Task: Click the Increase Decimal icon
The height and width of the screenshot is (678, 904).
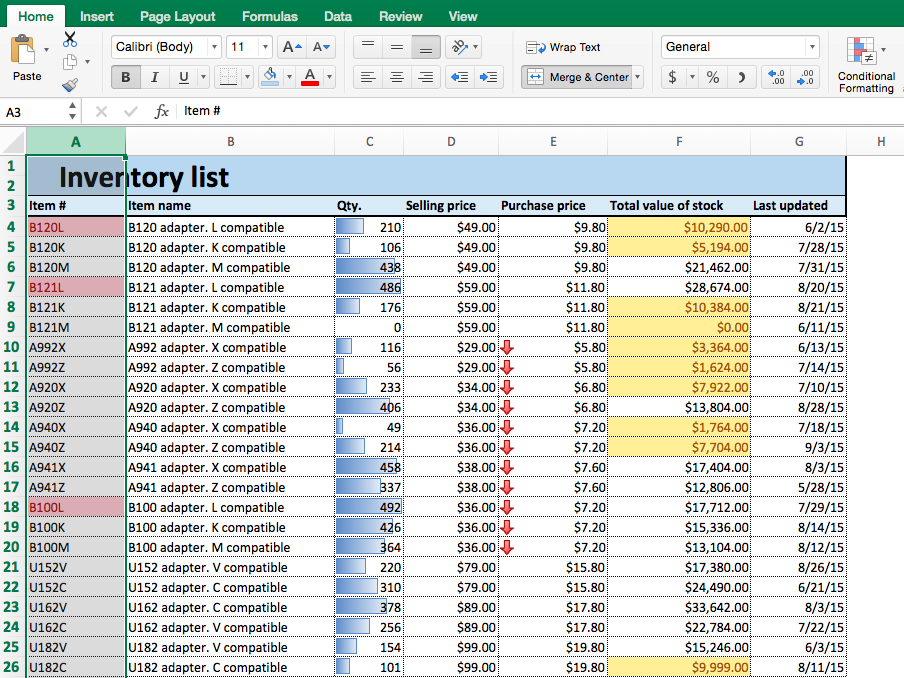Action: point(774,77)
